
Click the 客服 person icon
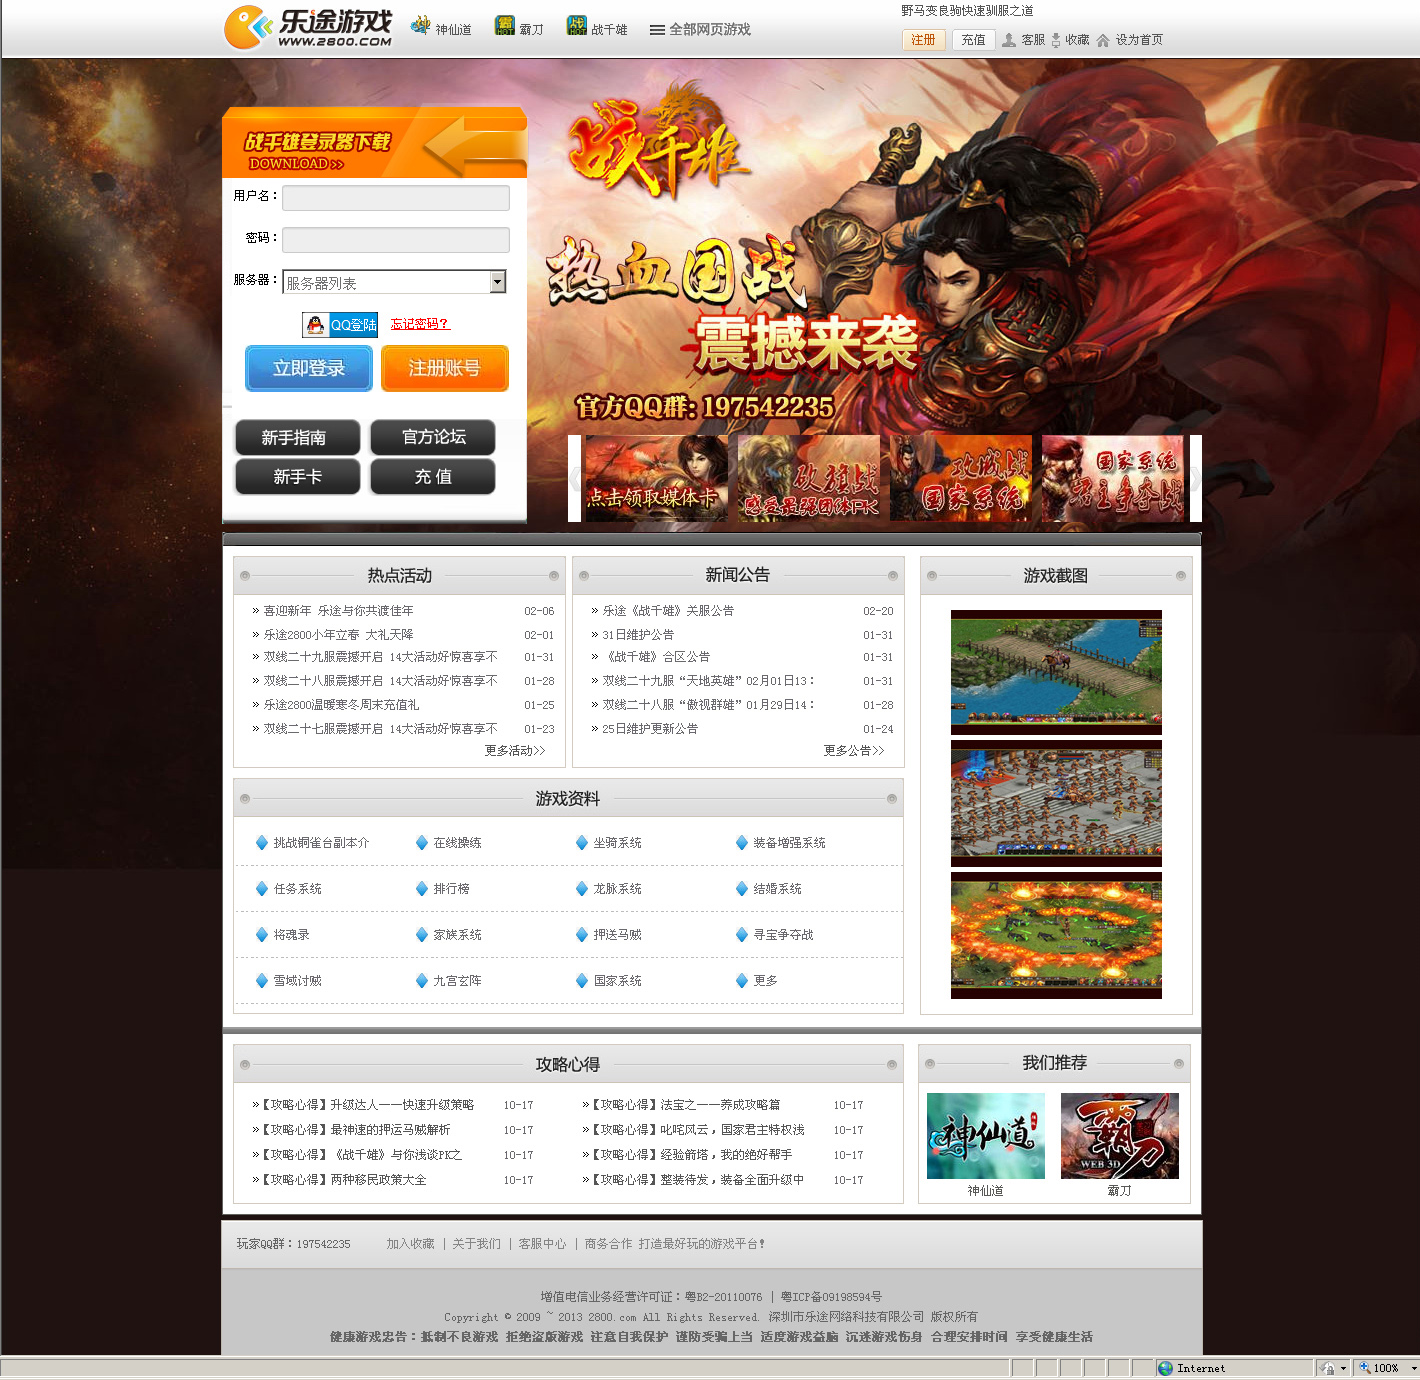[x=1009, y=40]
